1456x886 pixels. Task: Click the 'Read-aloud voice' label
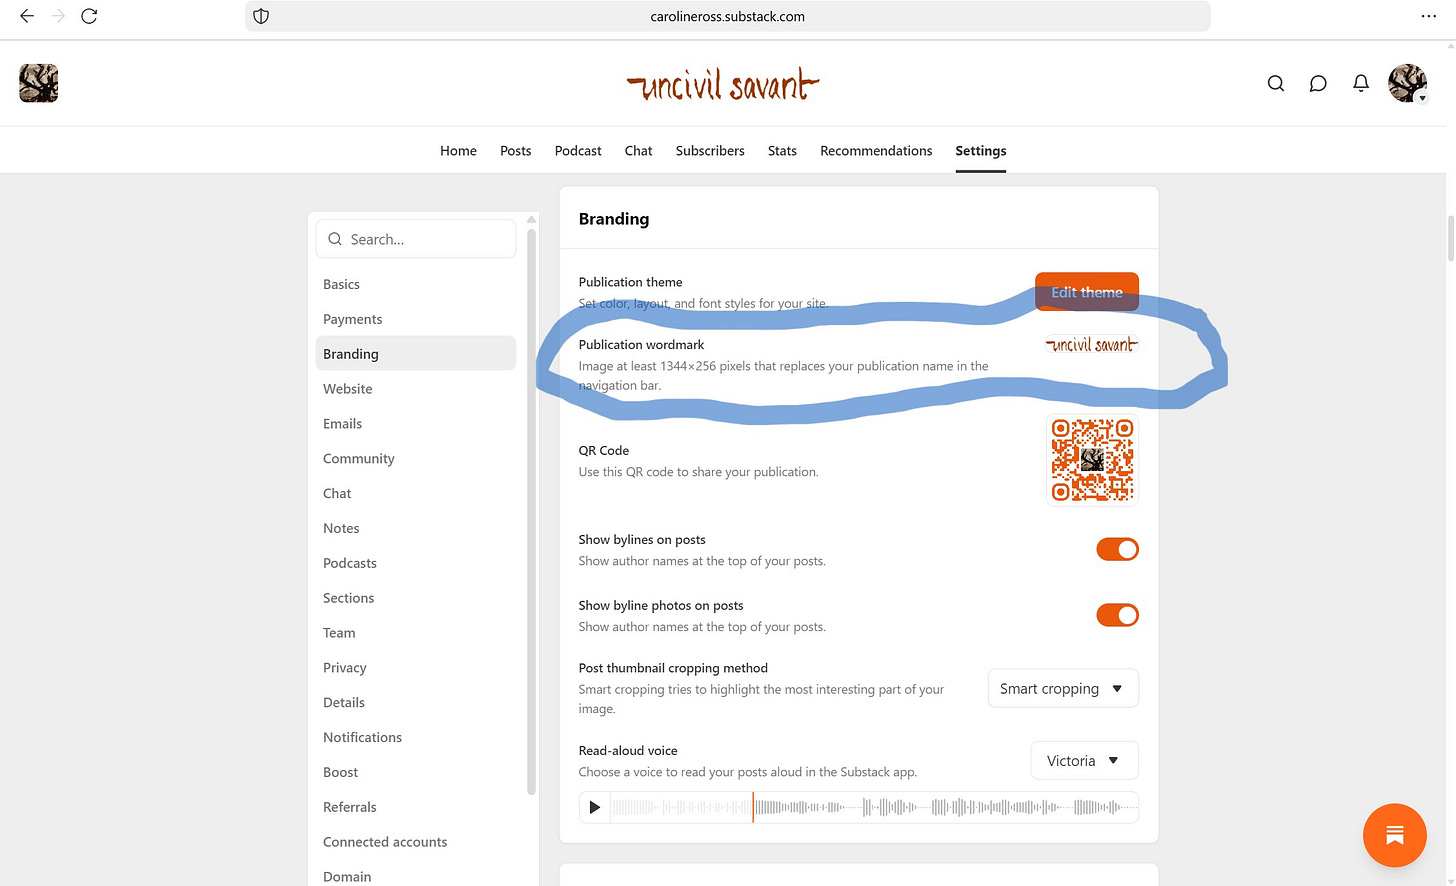628,751
